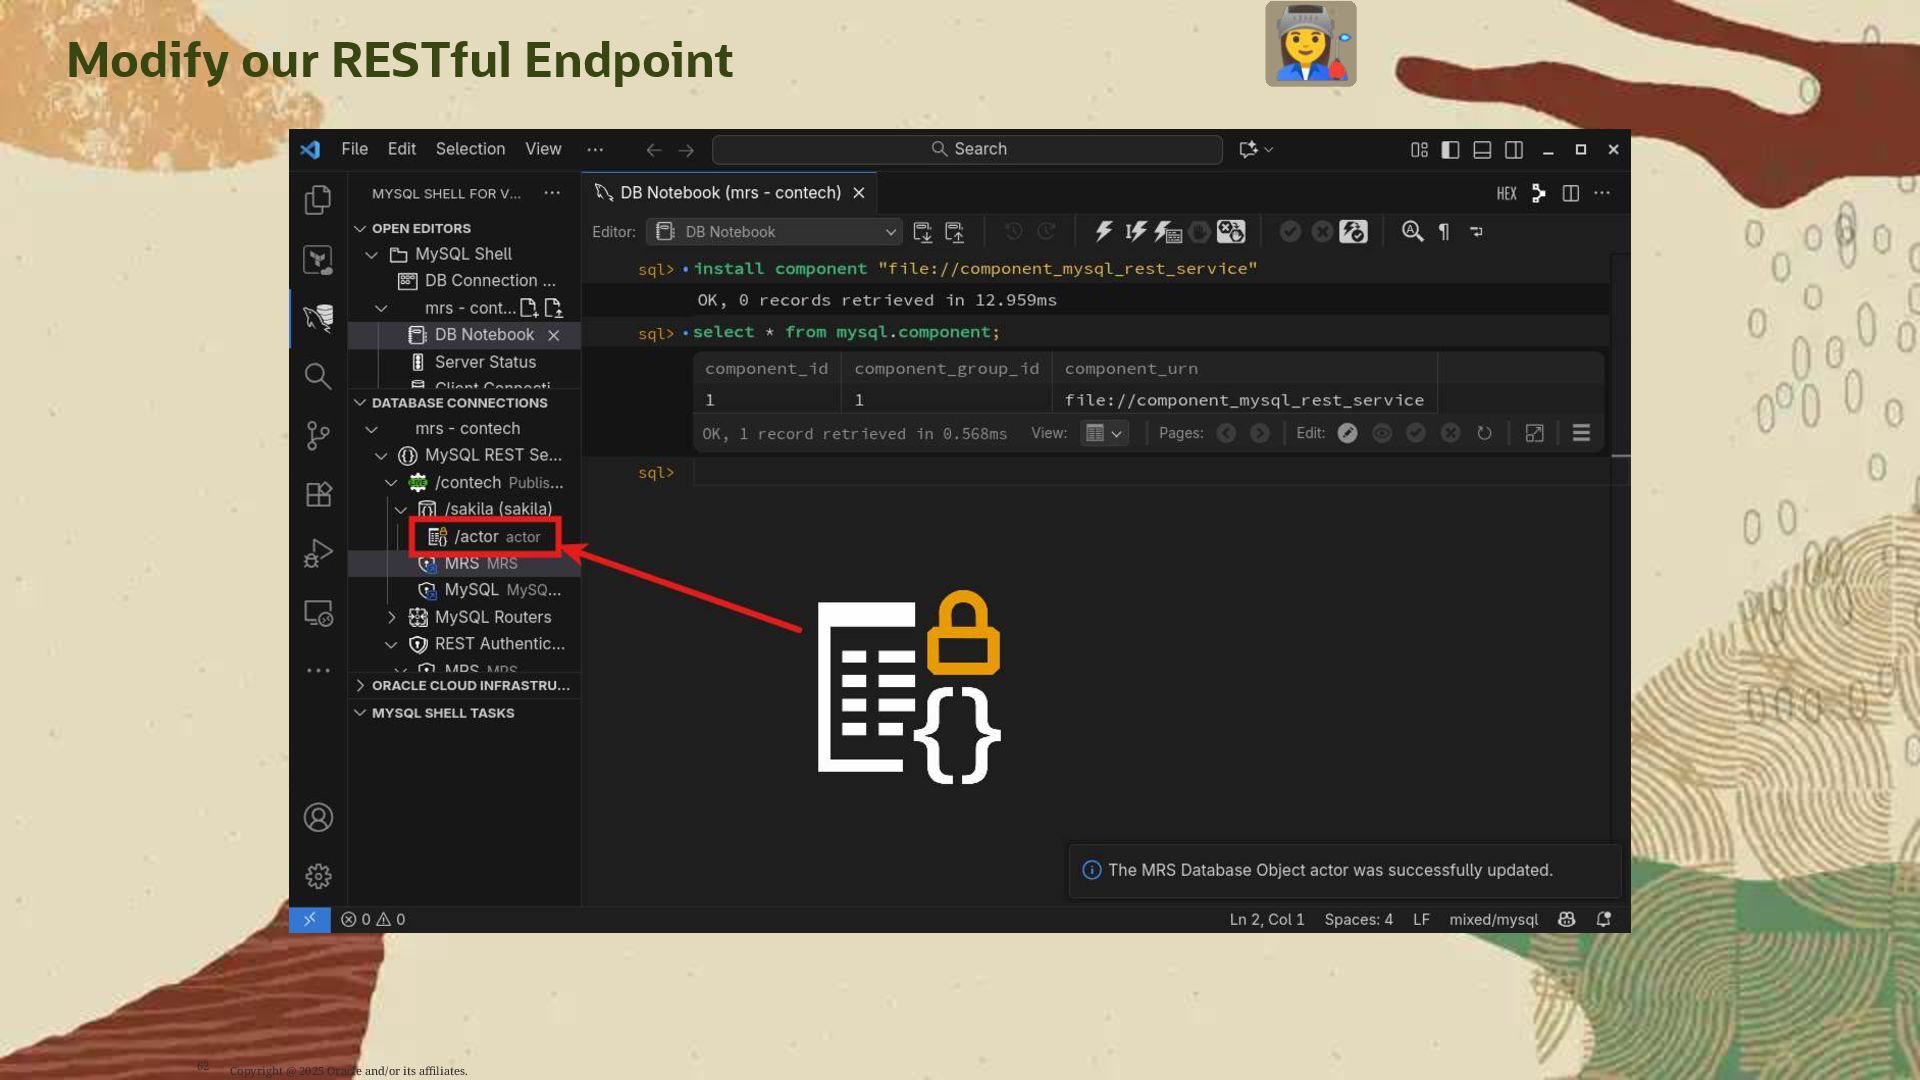
Task: Open the Editor DB Notebook dropdown
Action: pos(775,232)
